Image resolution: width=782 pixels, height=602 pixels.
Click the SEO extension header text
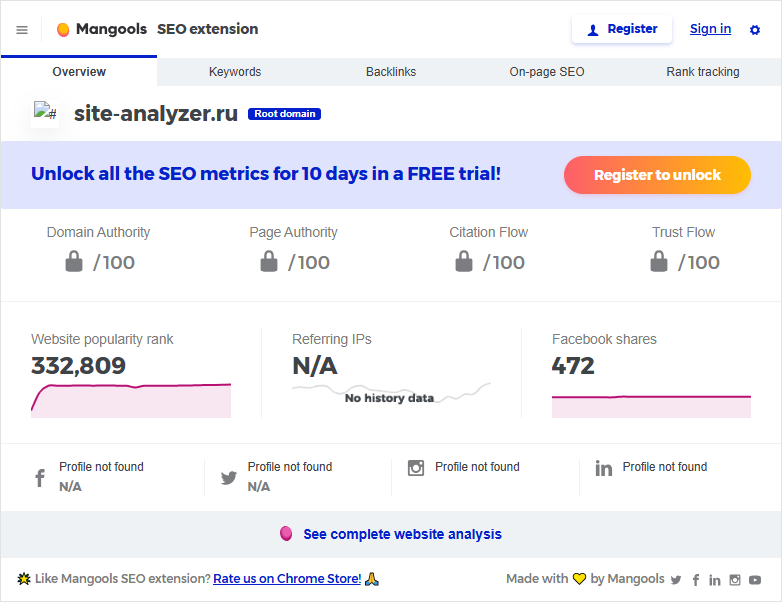pyautogui.click(x=207, y=29)
